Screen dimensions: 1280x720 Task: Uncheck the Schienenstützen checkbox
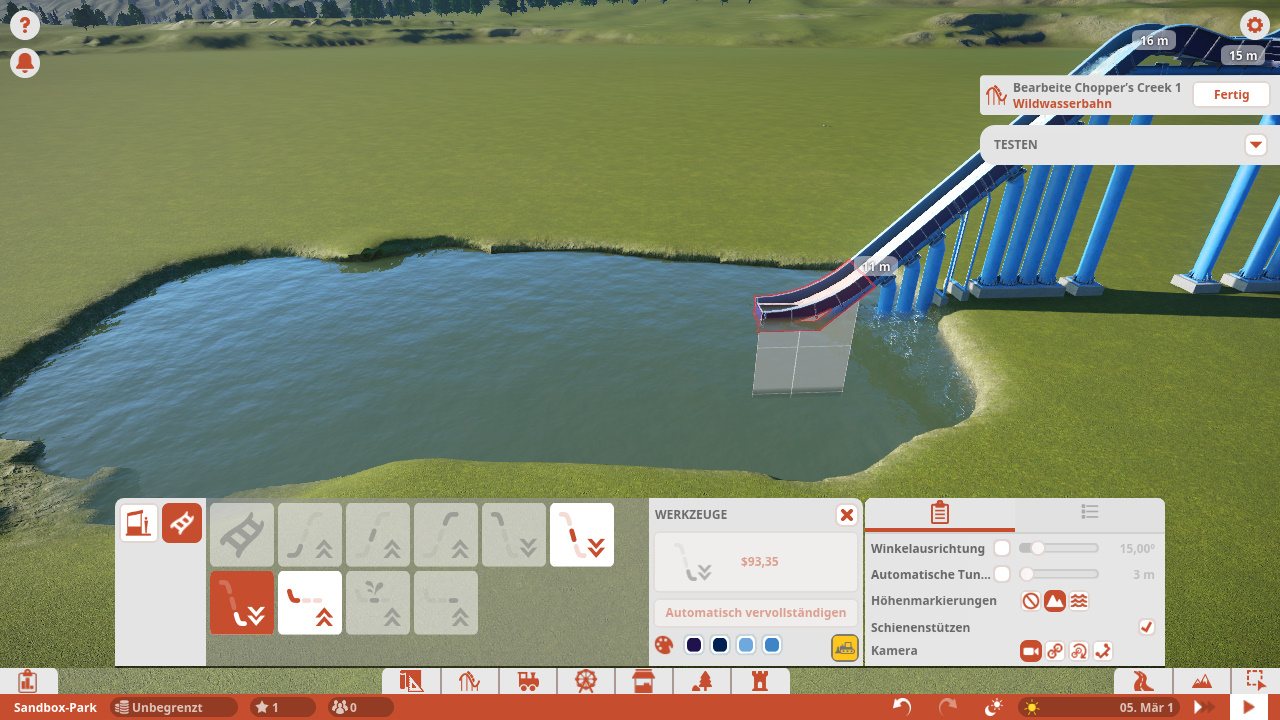1147,627
